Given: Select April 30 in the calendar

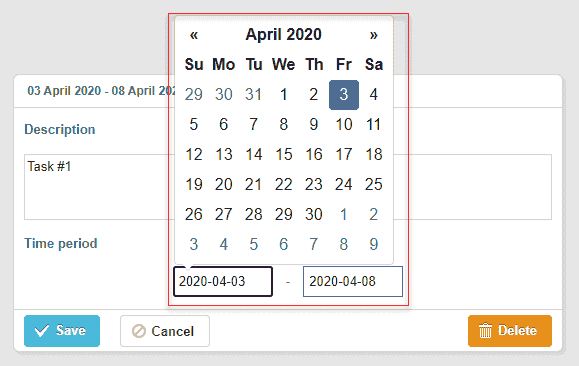Looking at the screenshot, I should pos(314,214).
